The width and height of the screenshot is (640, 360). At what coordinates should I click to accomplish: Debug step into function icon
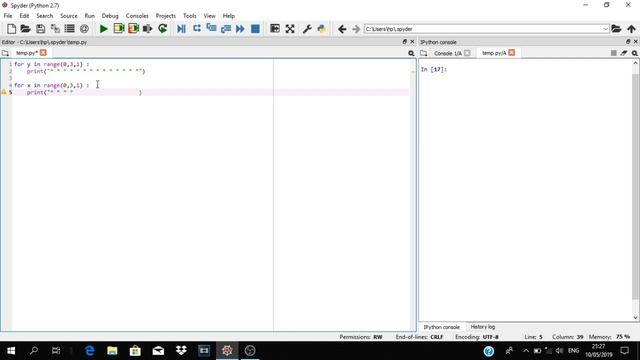(x=211, y=29)
